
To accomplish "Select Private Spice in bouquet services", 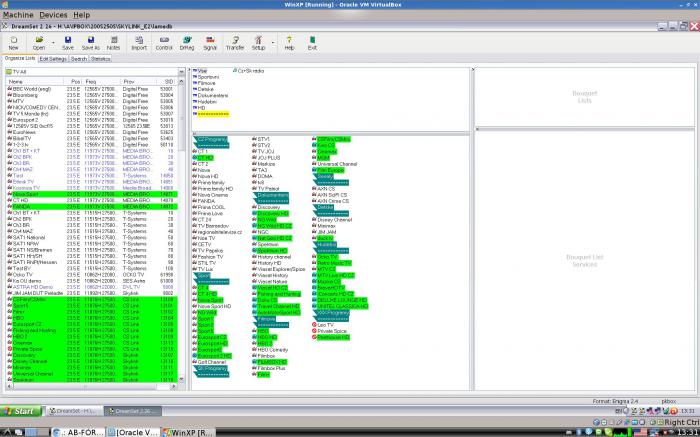I will coord(329,331).
